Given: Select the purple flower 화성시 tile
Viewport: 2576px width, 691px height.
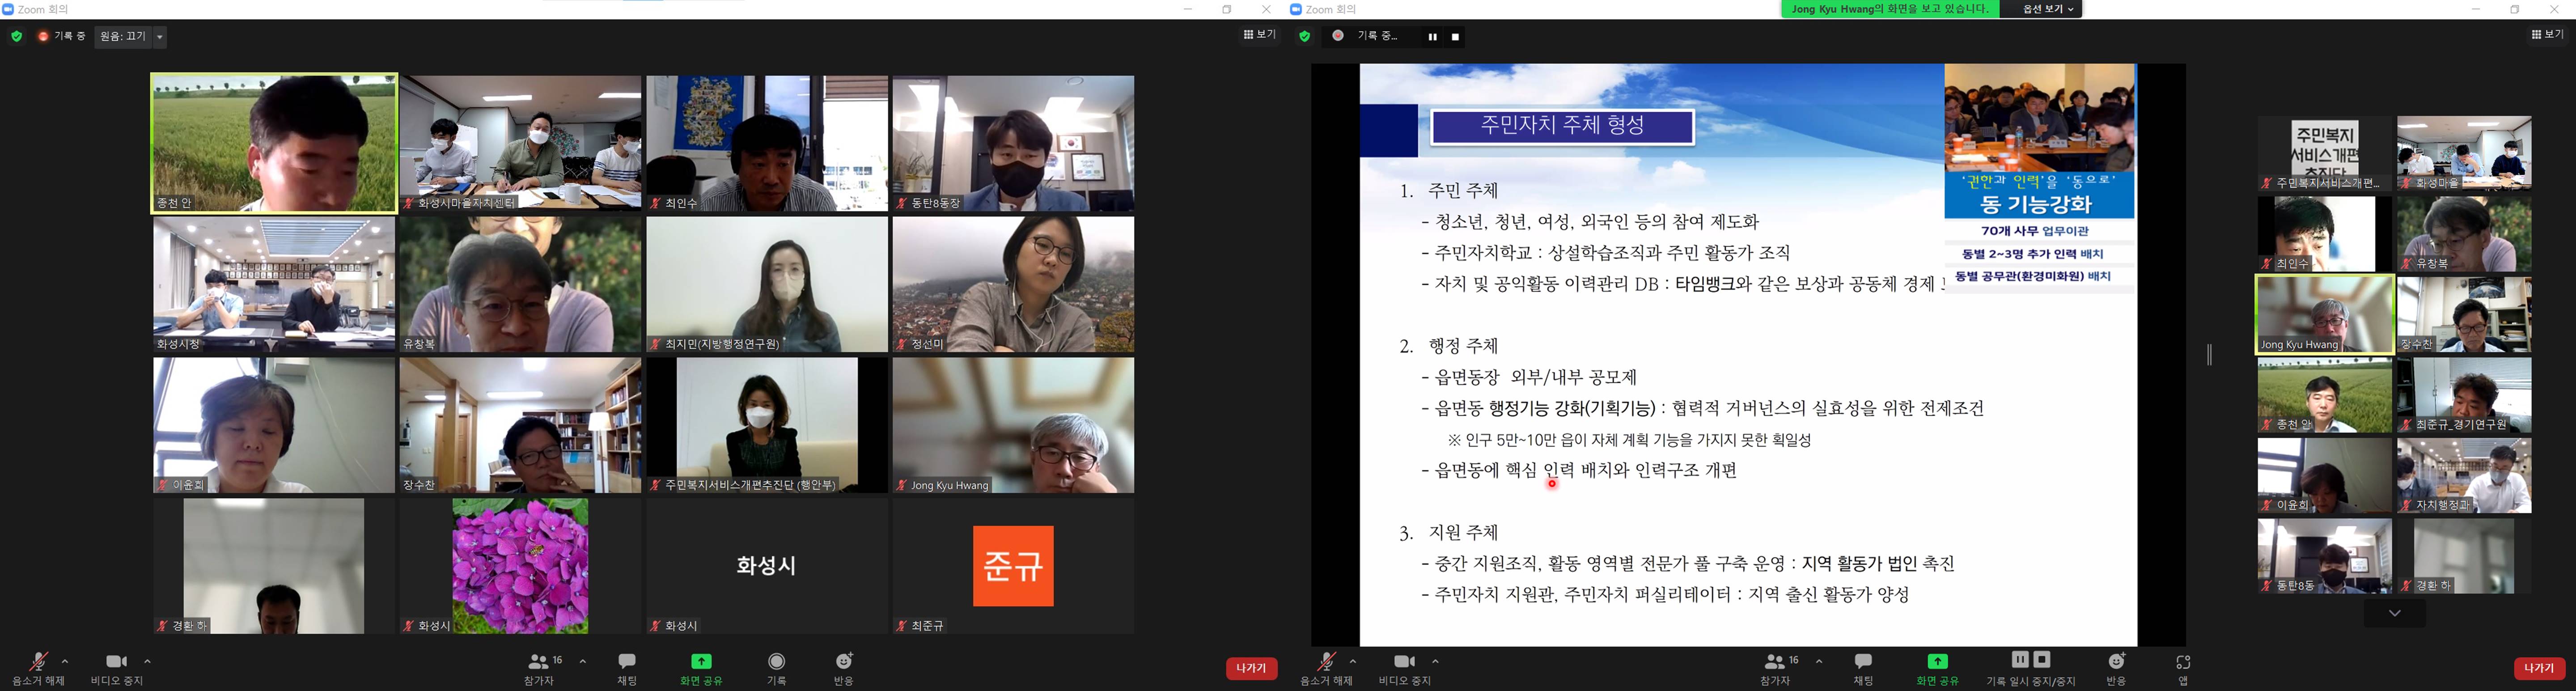Looking at the screenshot, I should 520,566.
